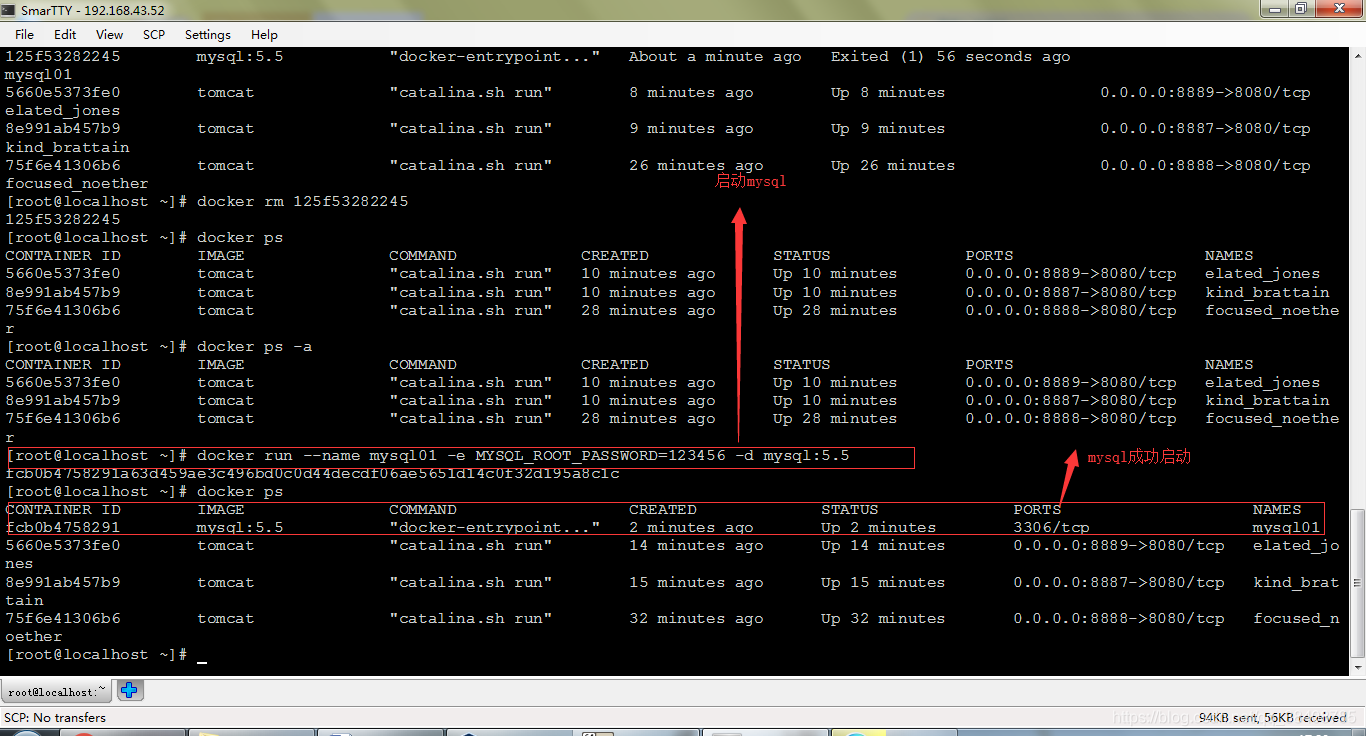Open the File menu

point(24,34)
